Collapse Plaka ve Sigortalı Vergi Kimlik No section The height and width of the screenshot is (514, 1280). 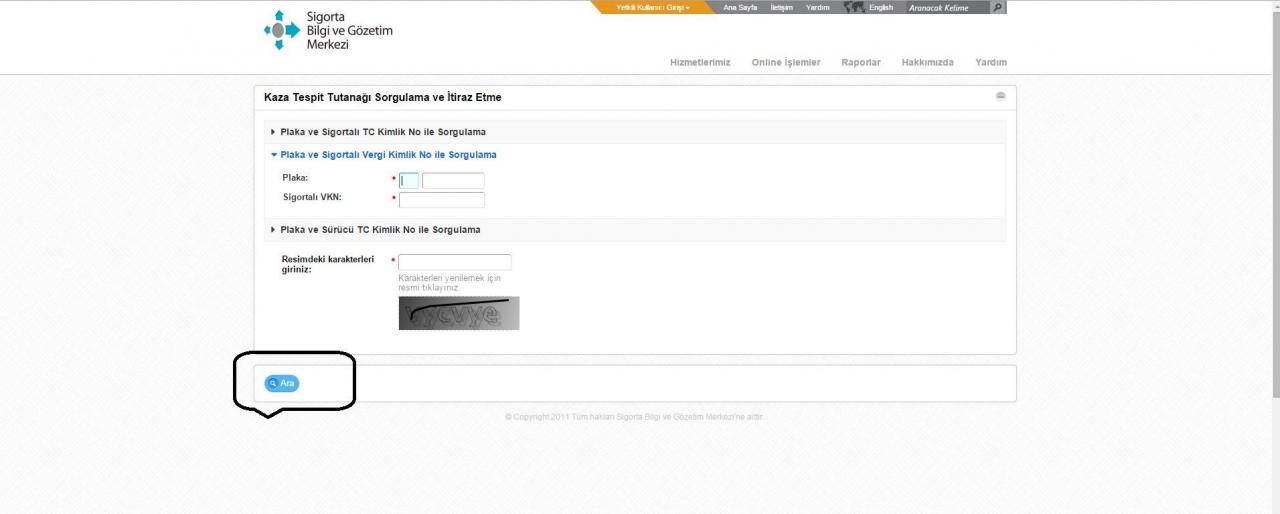(388, 155)
